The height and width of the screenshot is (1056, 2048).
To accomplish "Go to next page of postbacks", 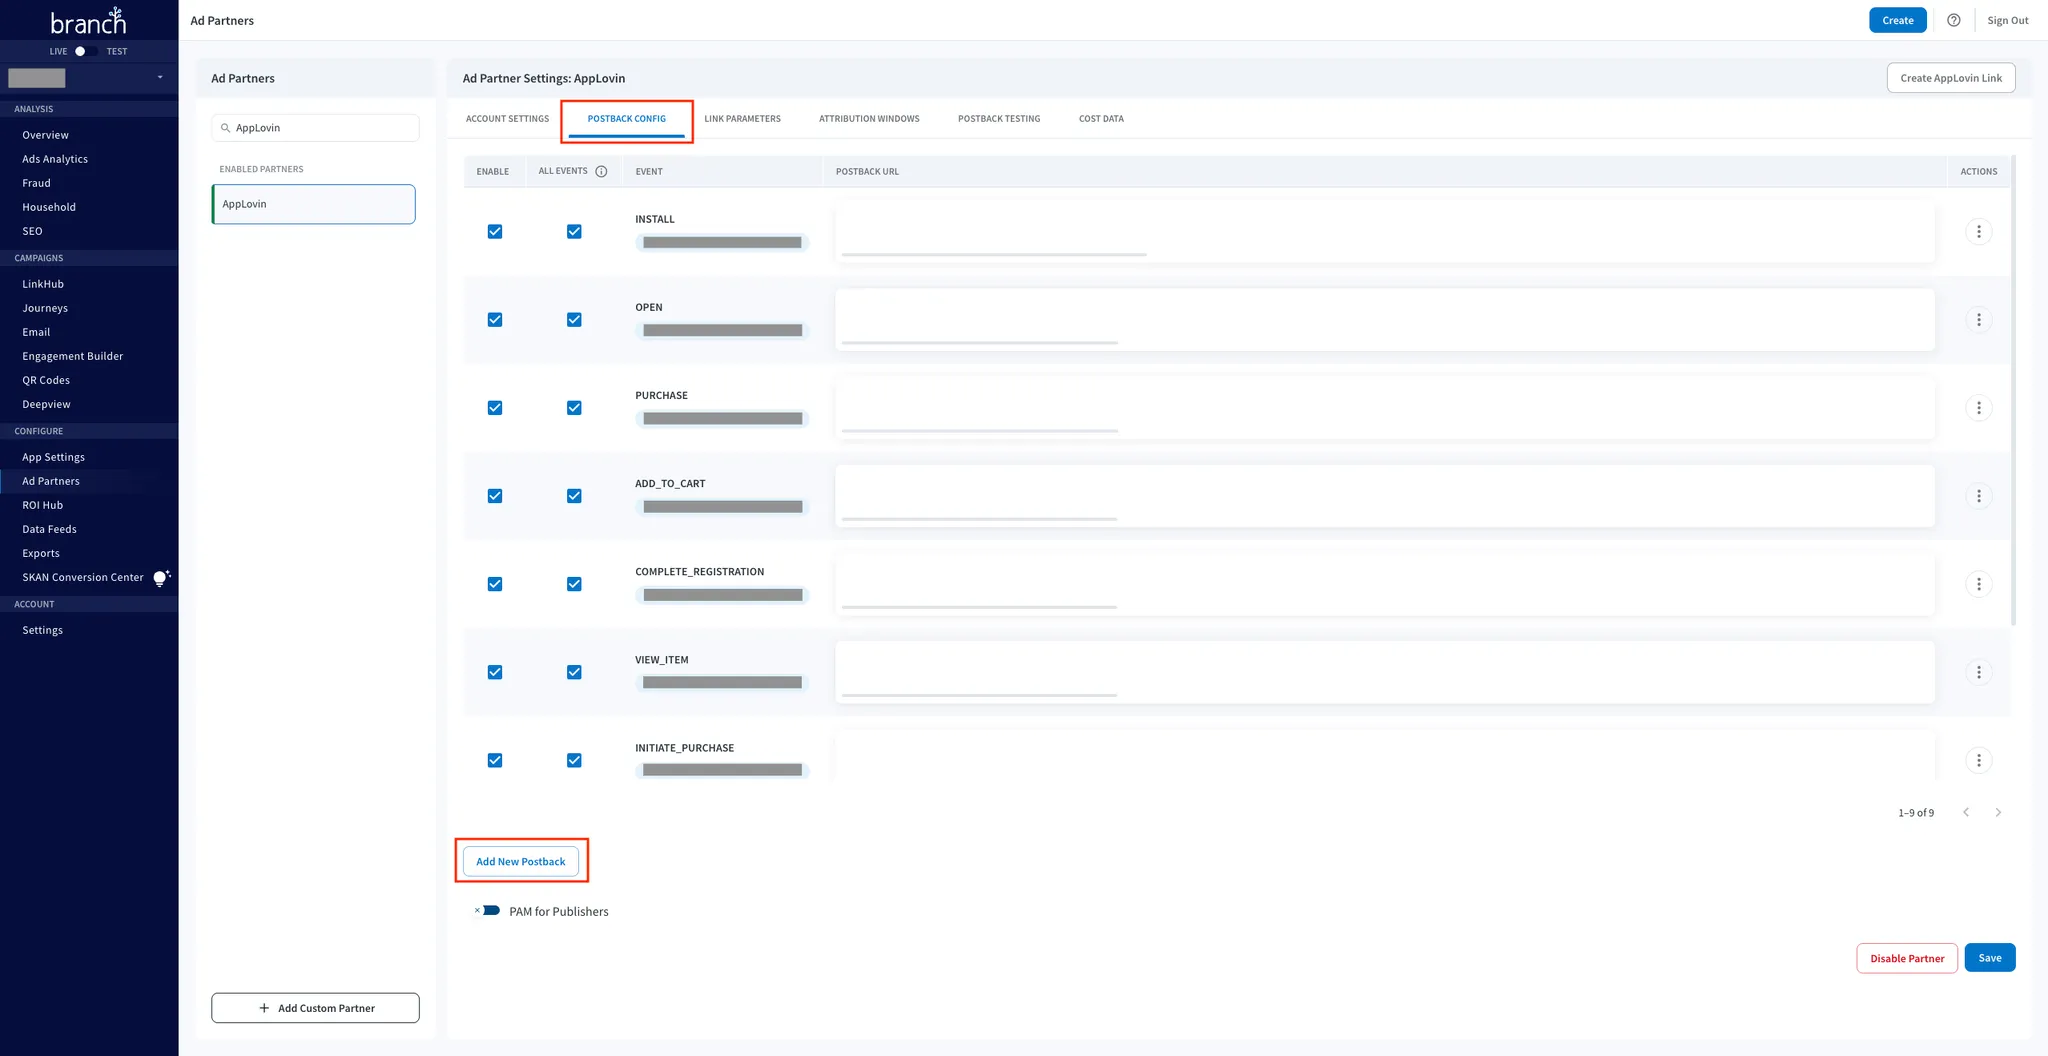I will (1998, 812).
